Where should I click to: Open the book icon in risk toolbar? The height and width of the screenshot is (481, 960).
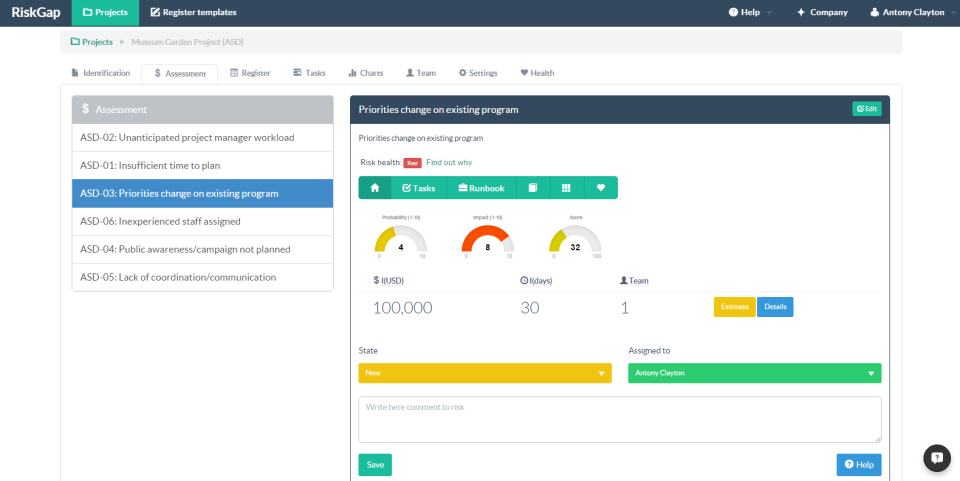(x=533, y=188)
